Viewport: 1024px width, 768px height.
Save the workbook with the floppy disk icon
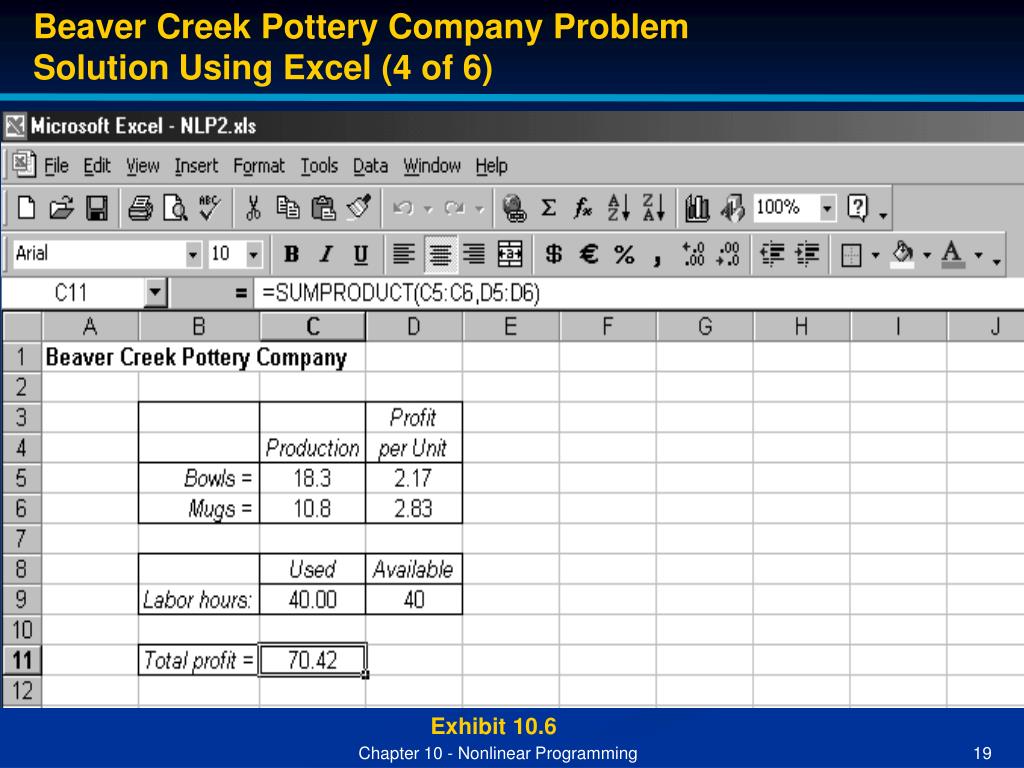[x=97, y=208]
